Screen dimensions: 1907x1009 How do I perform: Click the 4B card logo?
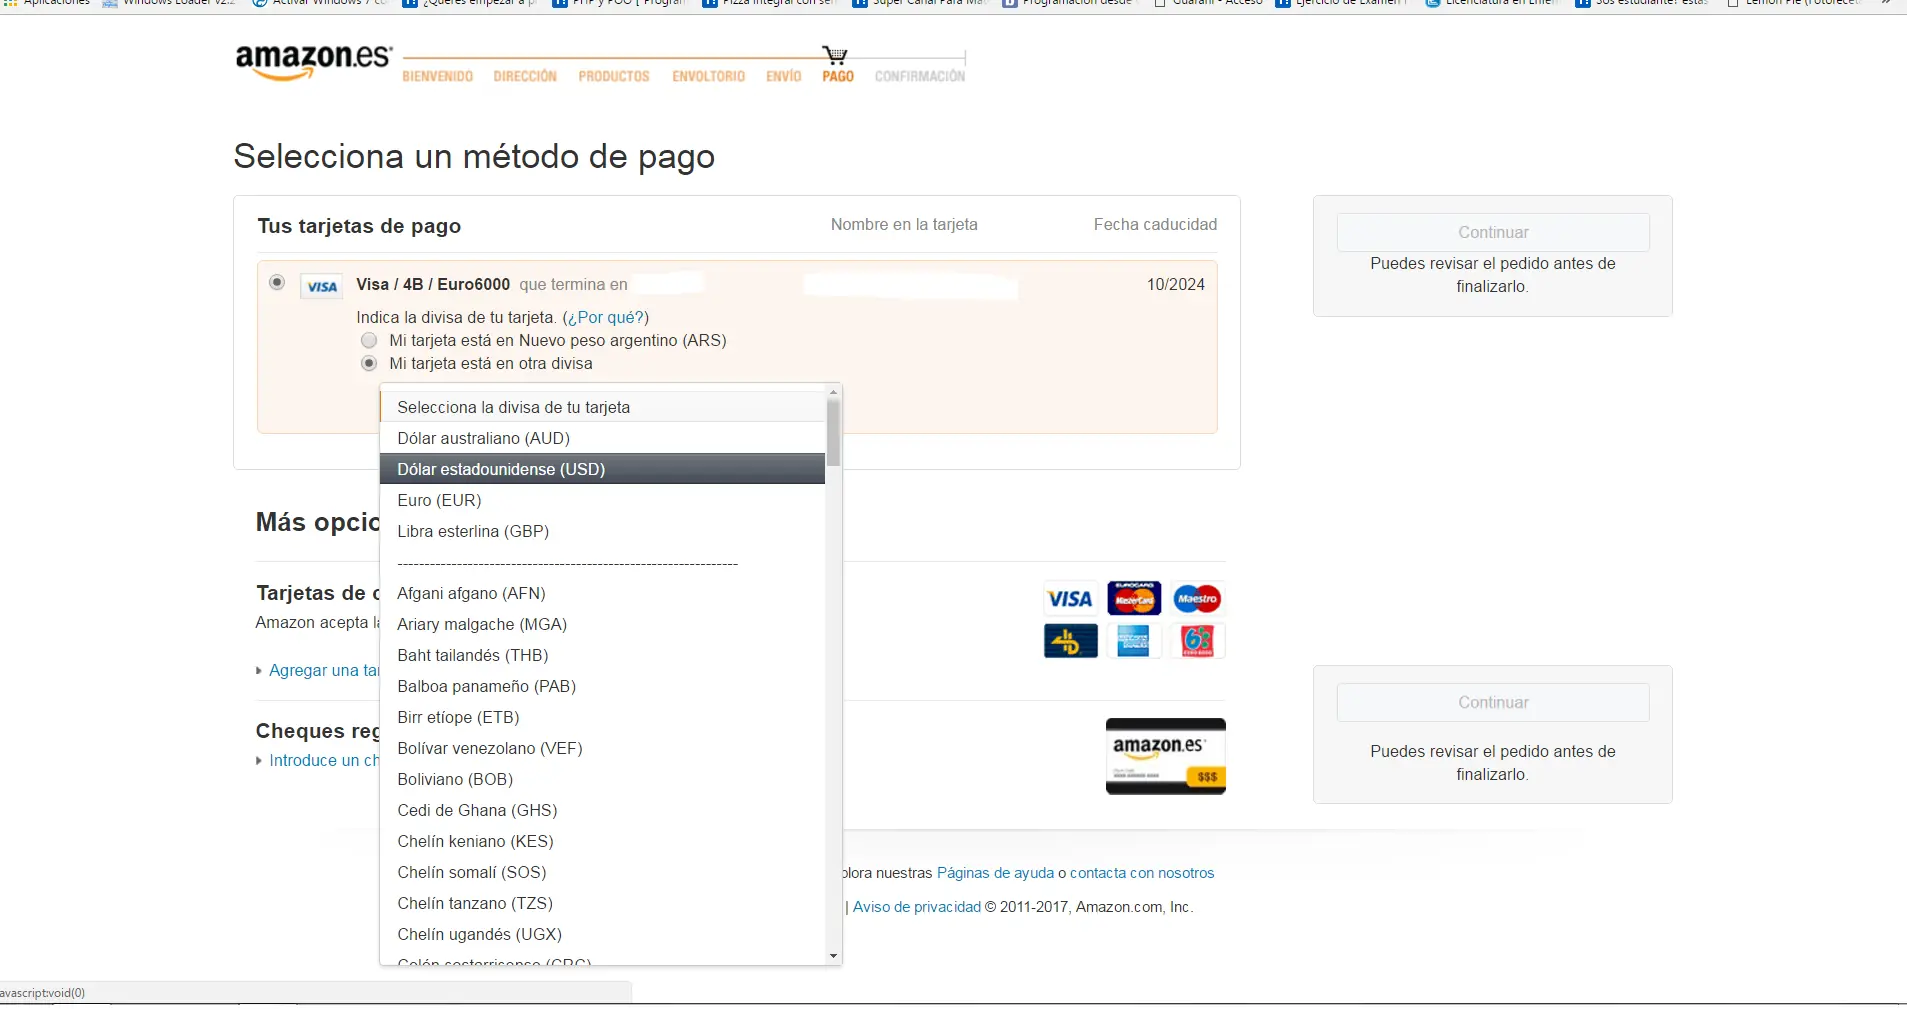point(1070,641)
